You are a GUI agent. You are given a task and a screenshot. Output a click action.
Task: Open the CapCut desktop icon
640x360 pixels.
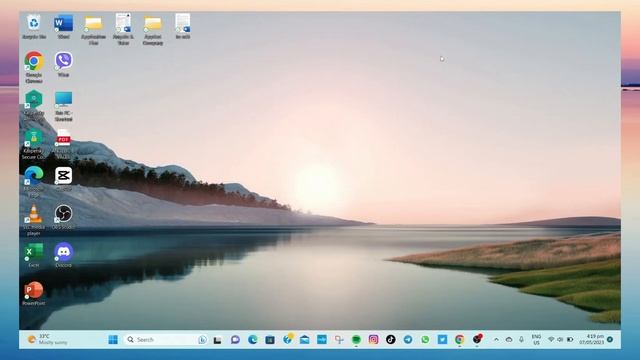[x=64, y=179]
